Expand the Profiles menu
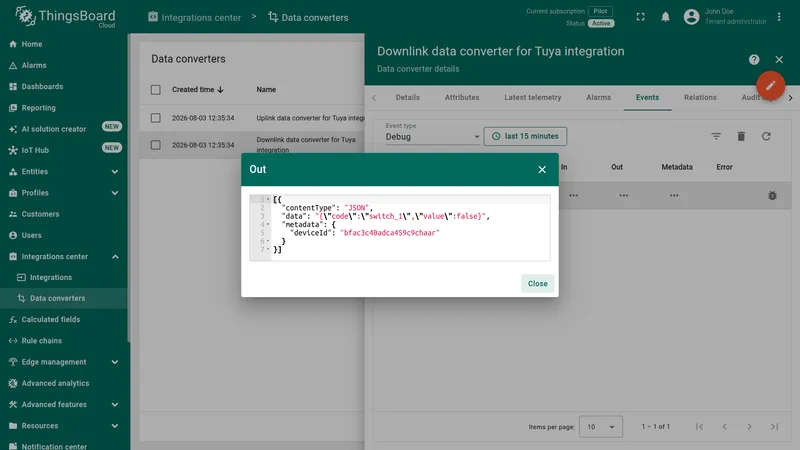 pos(64,193)
